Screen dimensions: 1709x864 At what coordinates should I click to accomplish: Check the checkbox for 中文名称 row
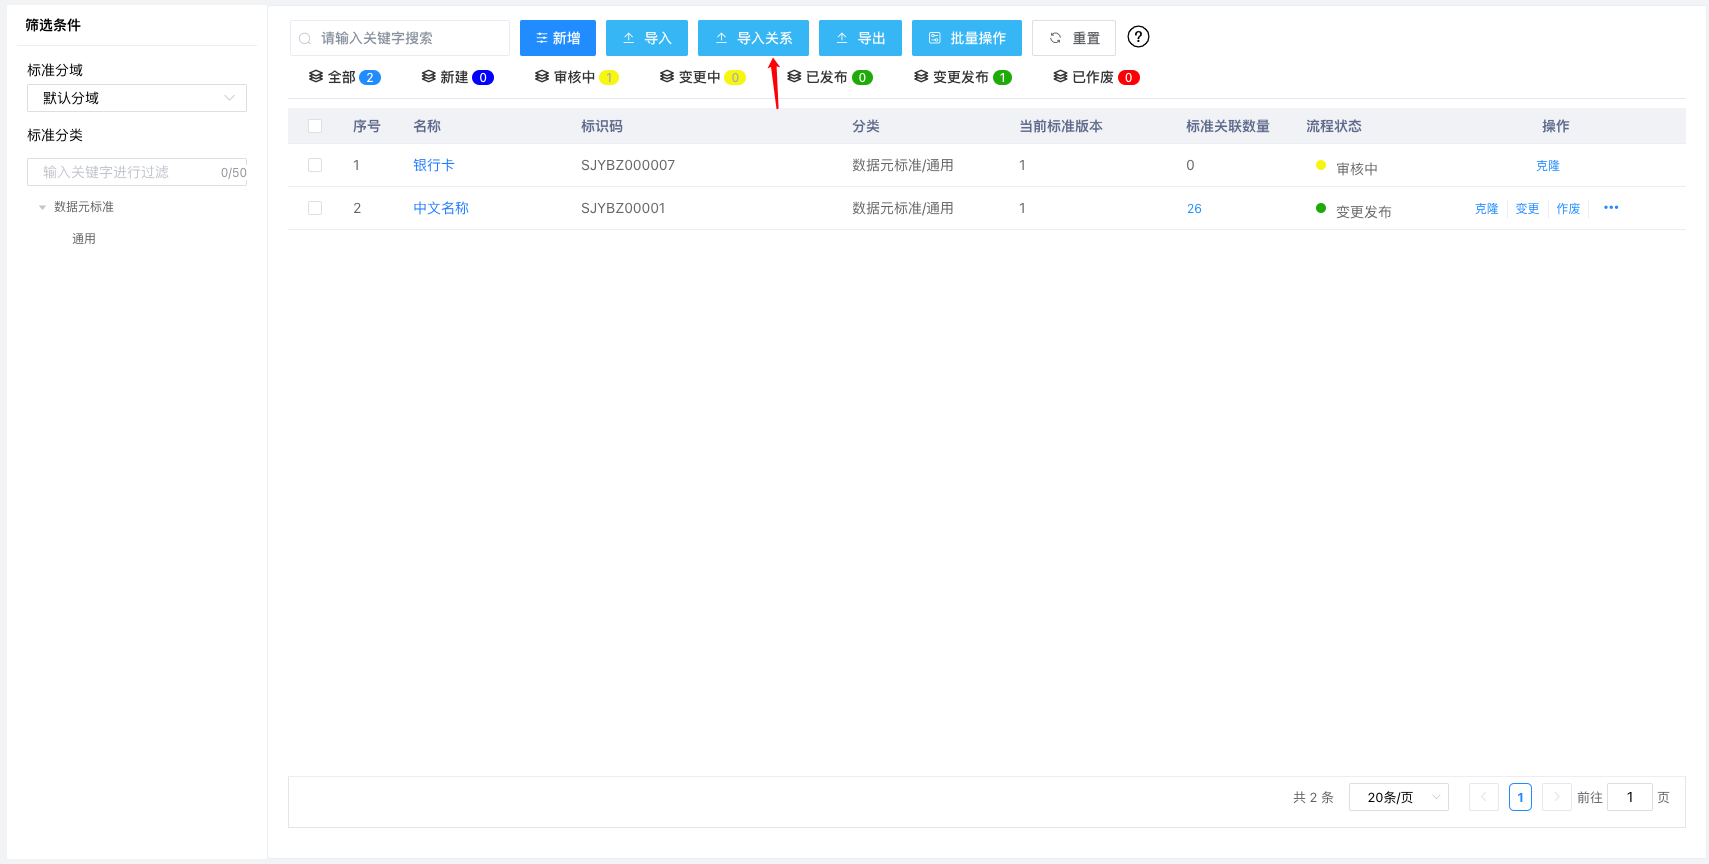(x=315, y=208)
